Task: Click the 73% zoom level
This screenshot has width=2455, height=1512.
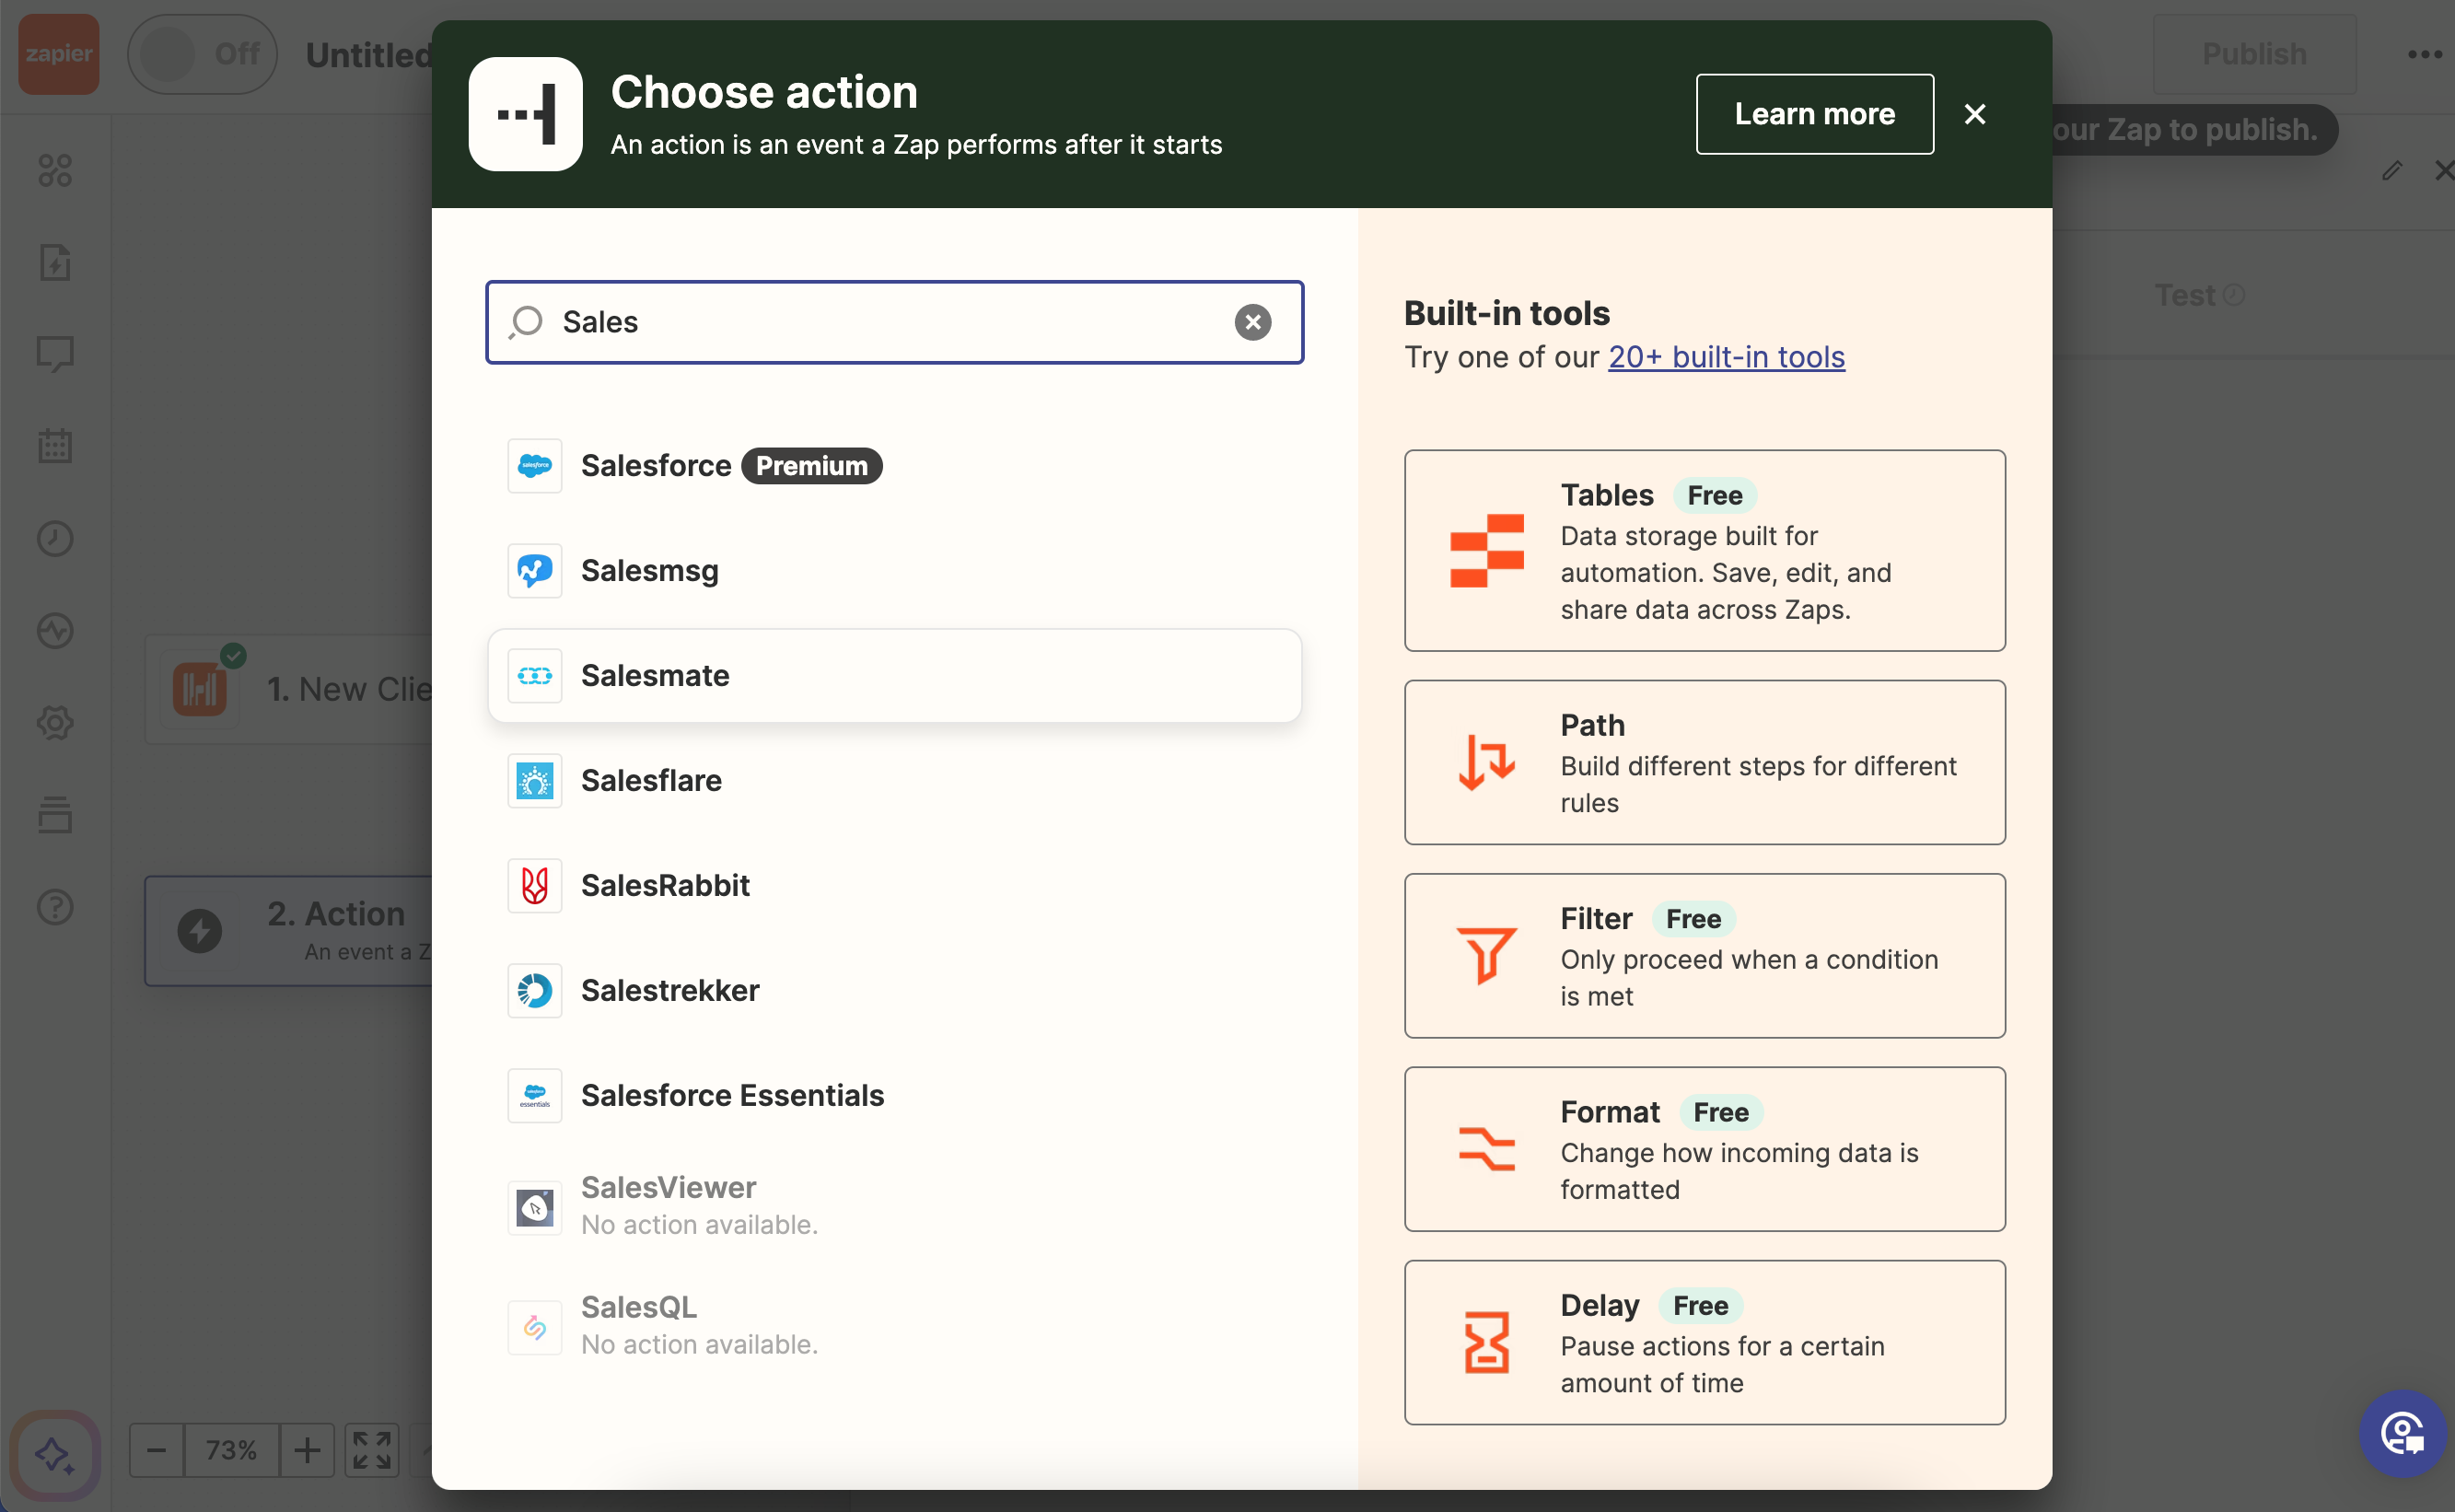Action: click(231, 1449)
